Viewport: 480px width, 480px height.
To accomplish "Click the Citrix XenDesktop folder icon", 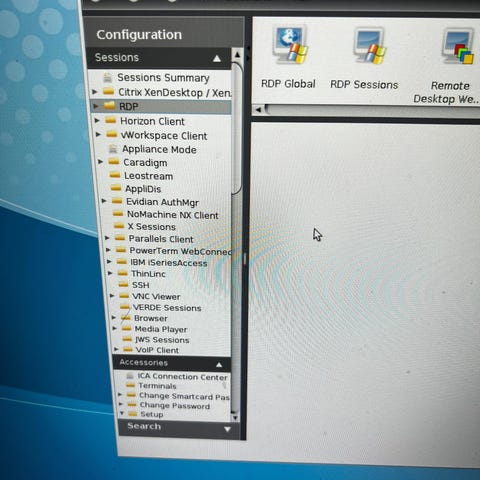I will point(109,91).
